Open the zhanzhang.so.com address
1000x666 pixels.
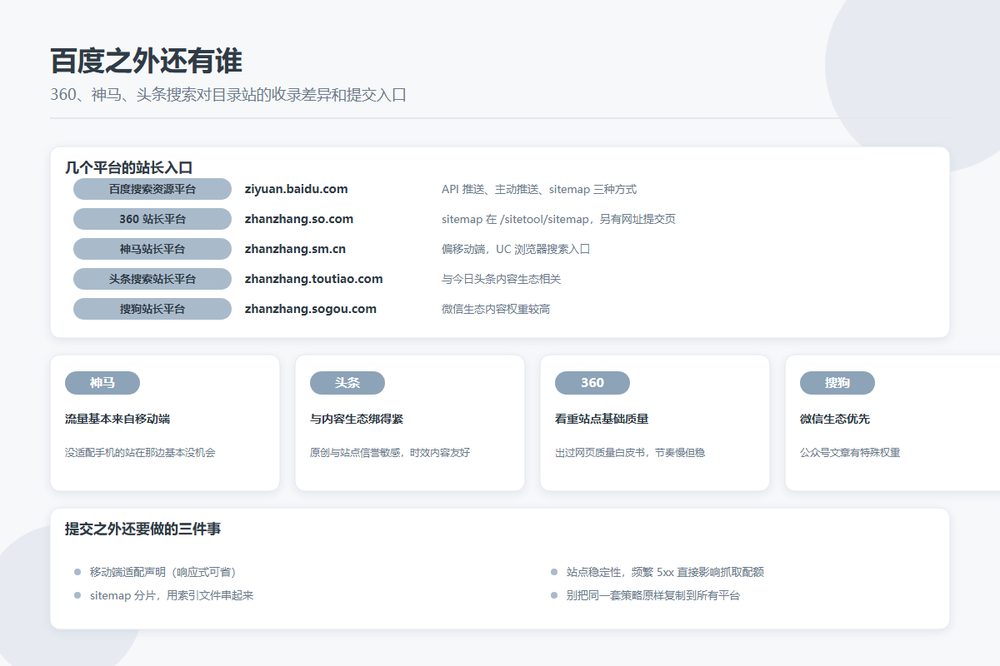[x=299, y=219]
